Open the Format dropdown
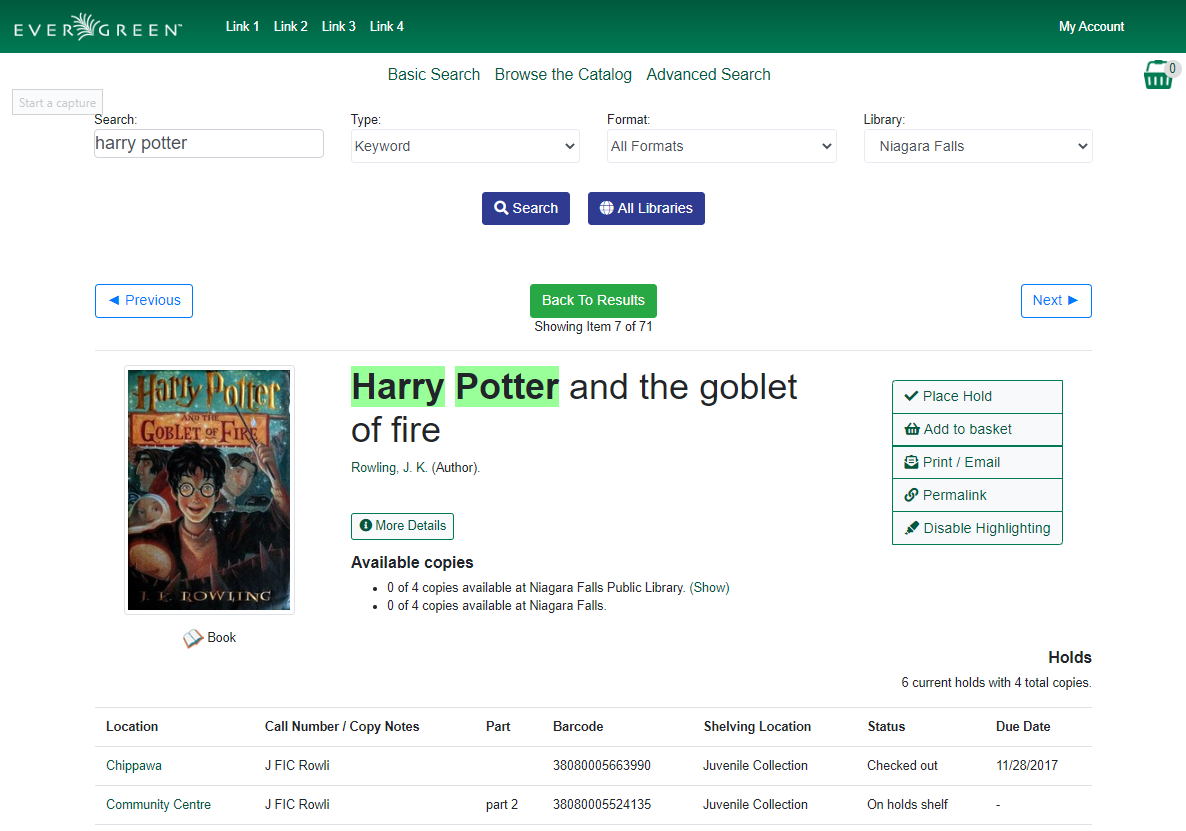 point(722,146)
